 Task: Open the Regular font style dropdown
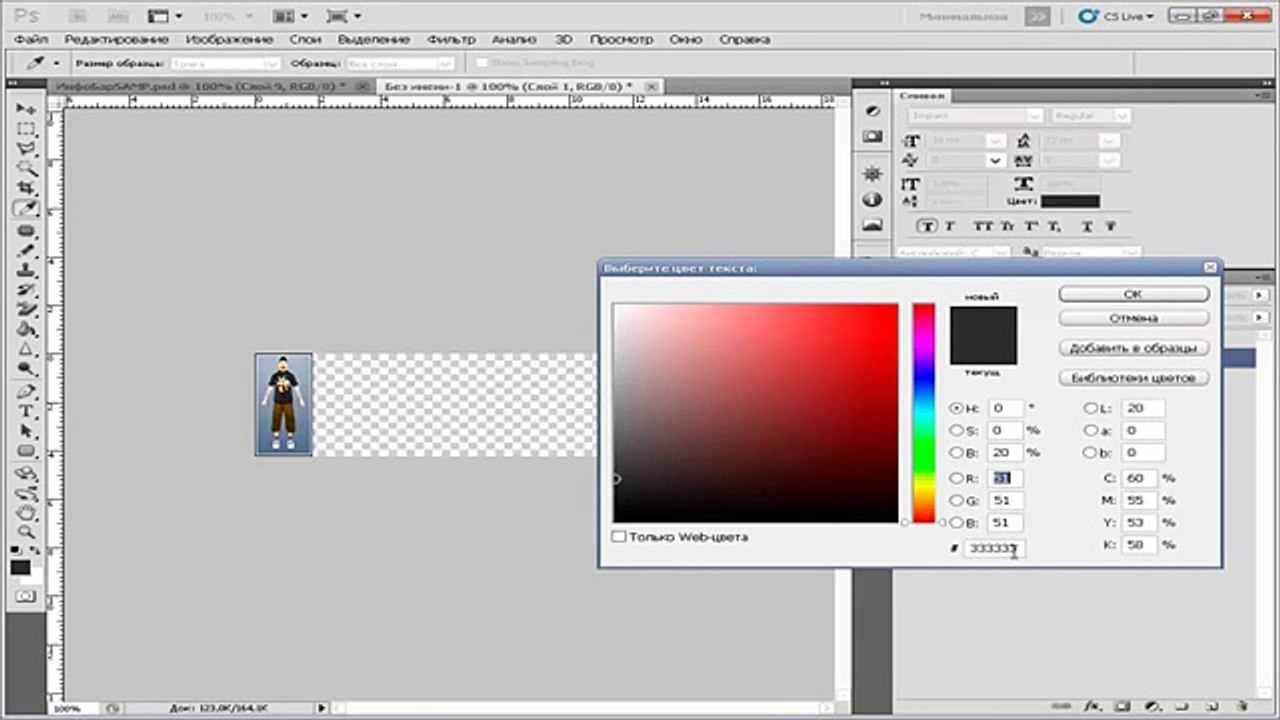point(1122,116)
